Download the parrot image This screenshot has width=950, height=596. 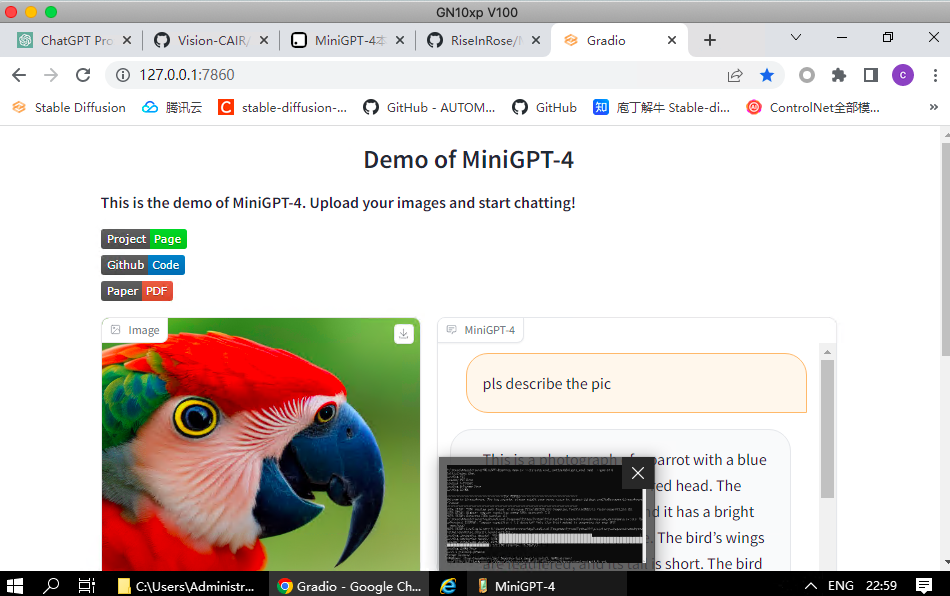[x=404, y=334]
